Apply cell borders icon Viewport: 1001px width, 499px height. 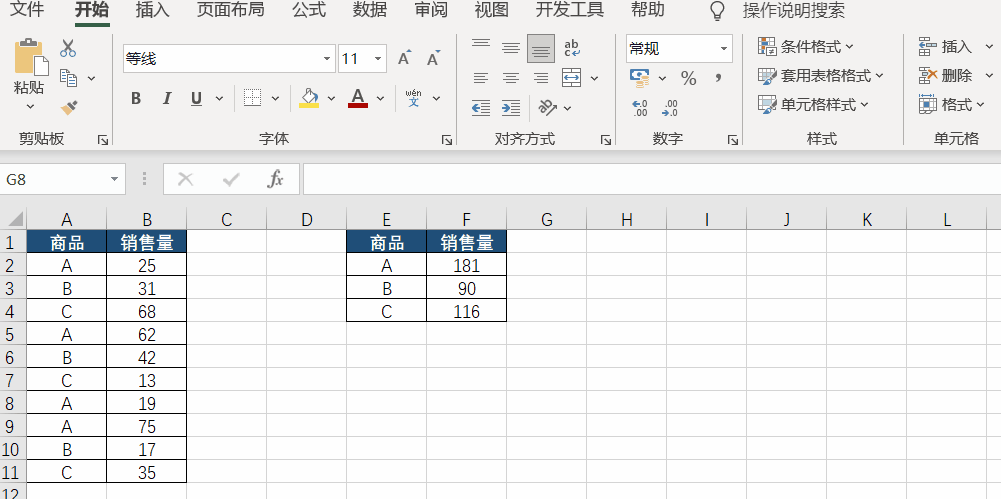[253, 98]
